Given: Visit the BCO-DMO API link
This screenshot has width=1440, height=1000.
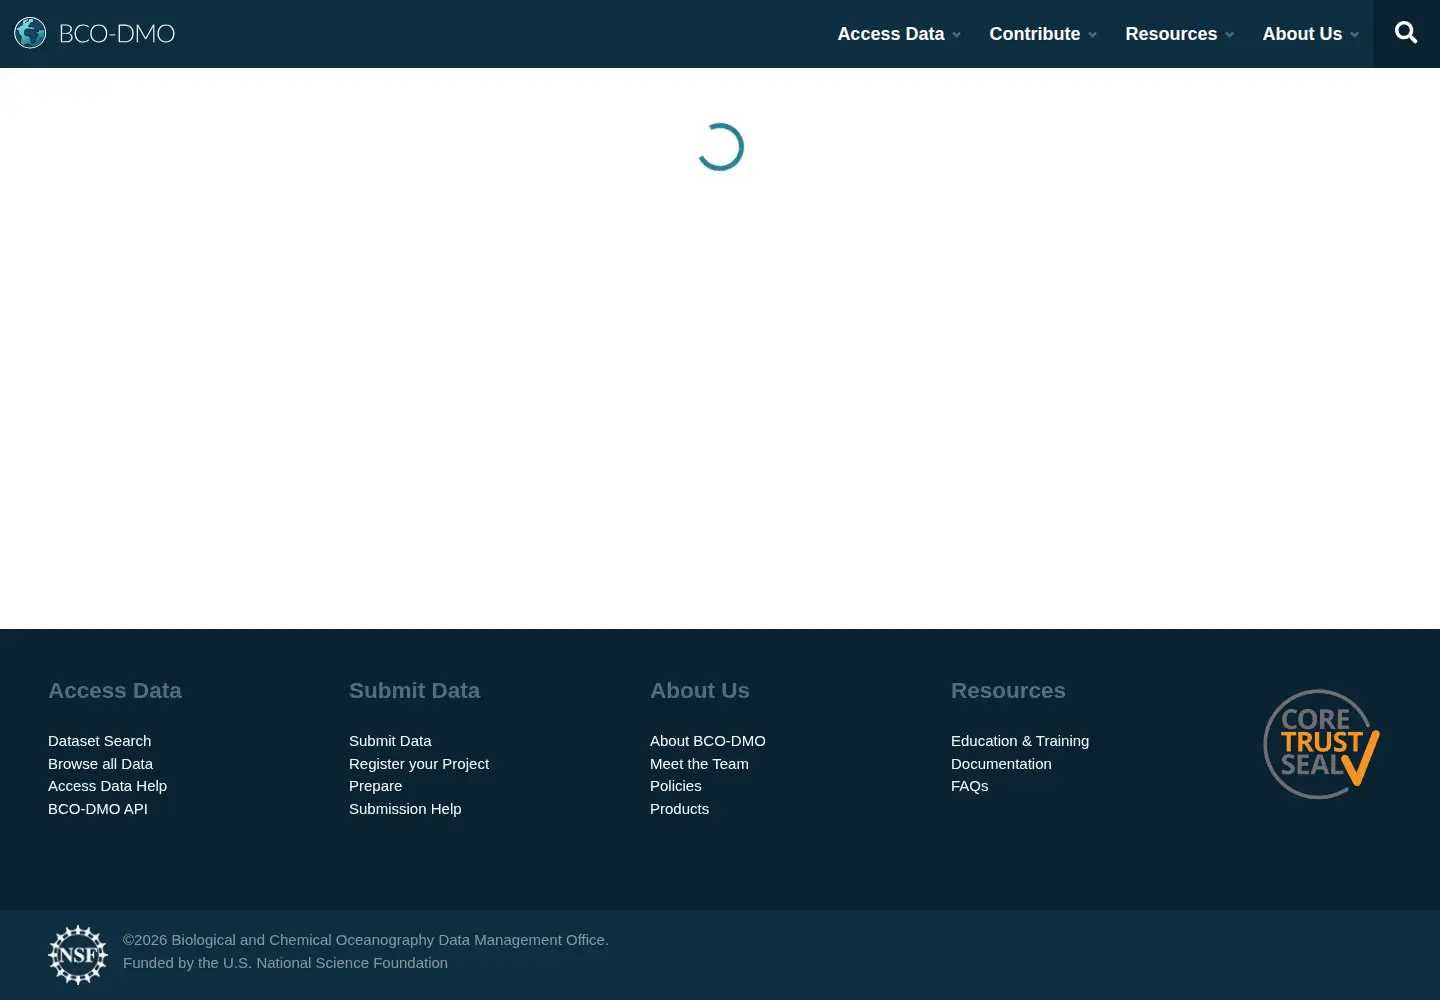Looking at the screenshot, I should pos(98,809).
